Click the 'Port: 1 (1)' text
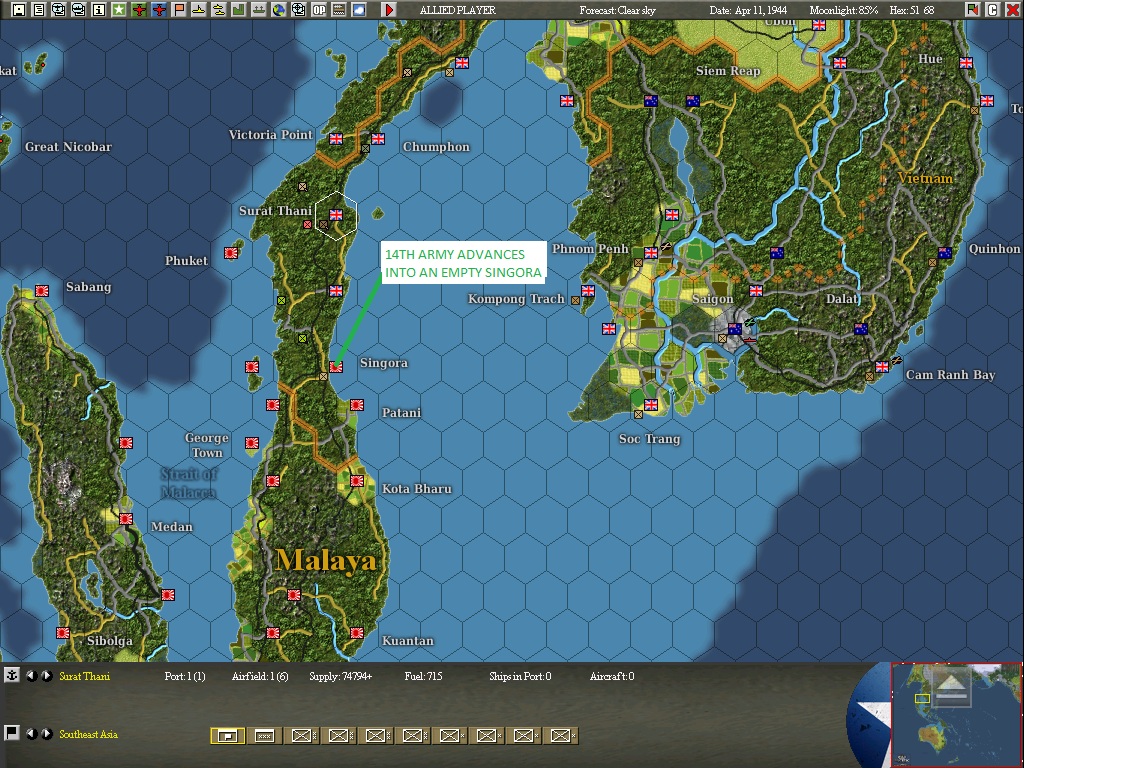Image resolution: width=1137 pixels, height=774 pixels. click(x=185, y=676)
